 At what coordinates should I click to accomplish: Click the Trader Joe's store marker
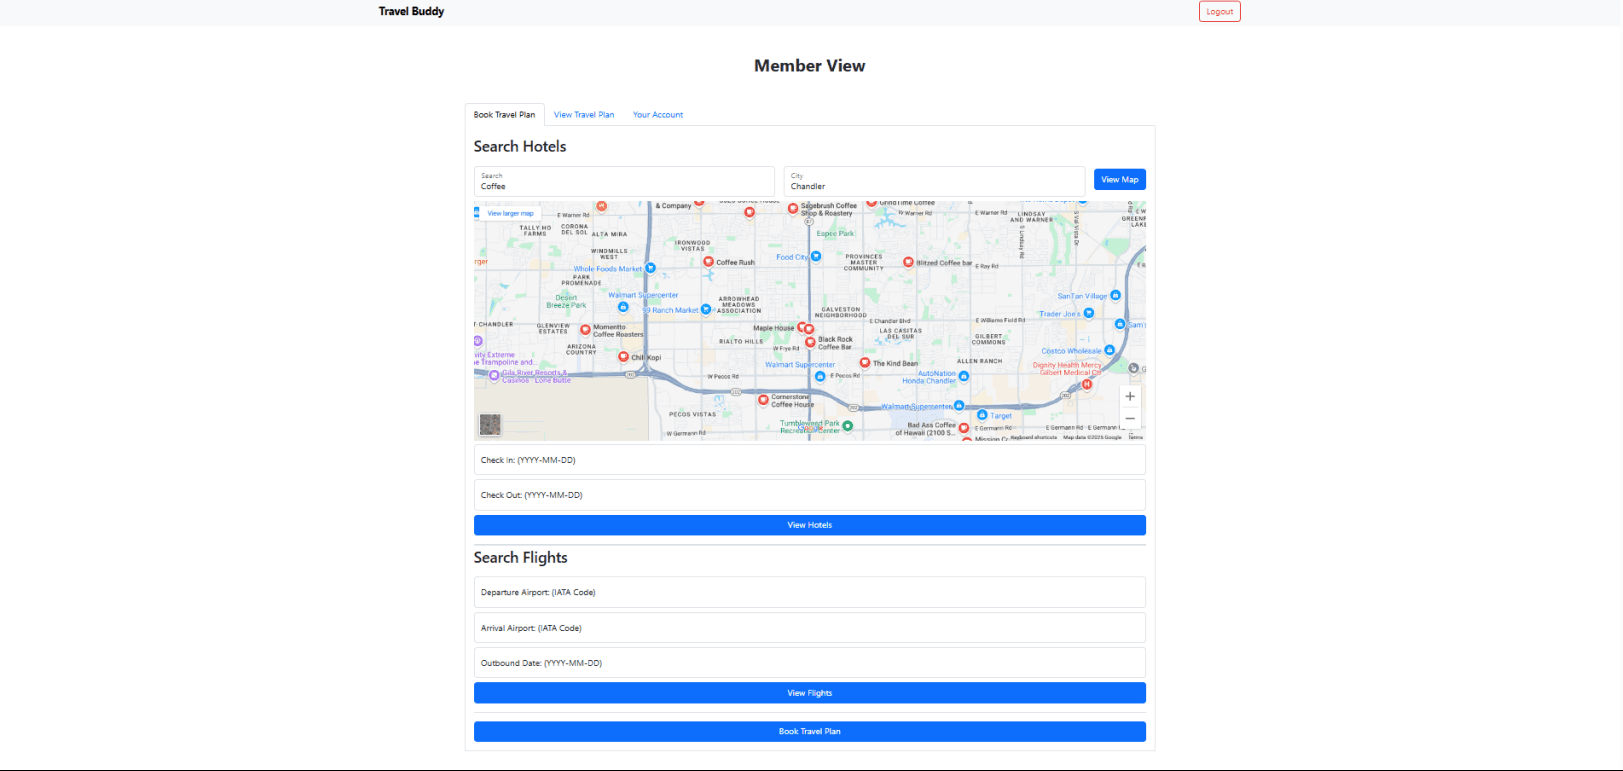pos(1089,313)
